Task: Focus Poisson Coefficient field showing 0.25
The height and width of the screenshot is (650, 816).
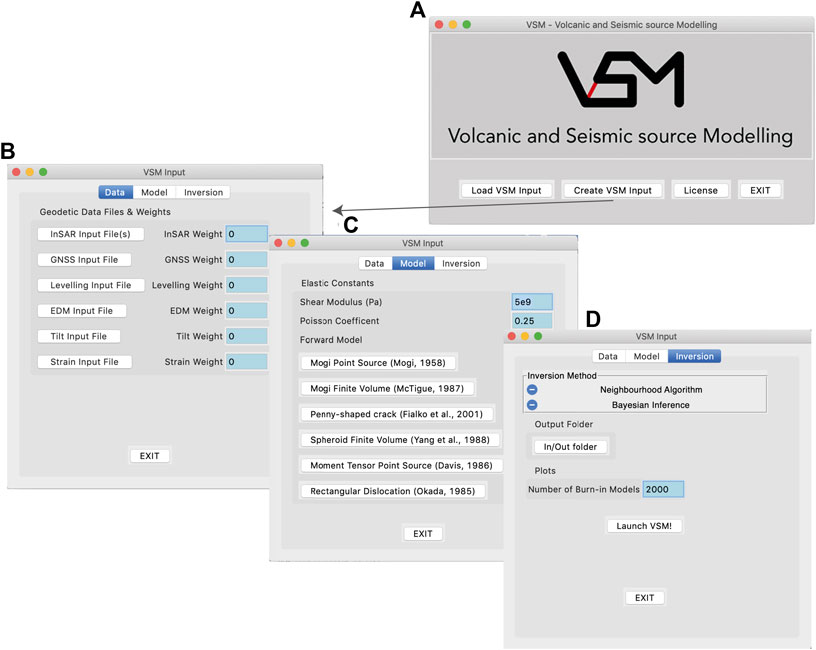Action: coord(532,321)
